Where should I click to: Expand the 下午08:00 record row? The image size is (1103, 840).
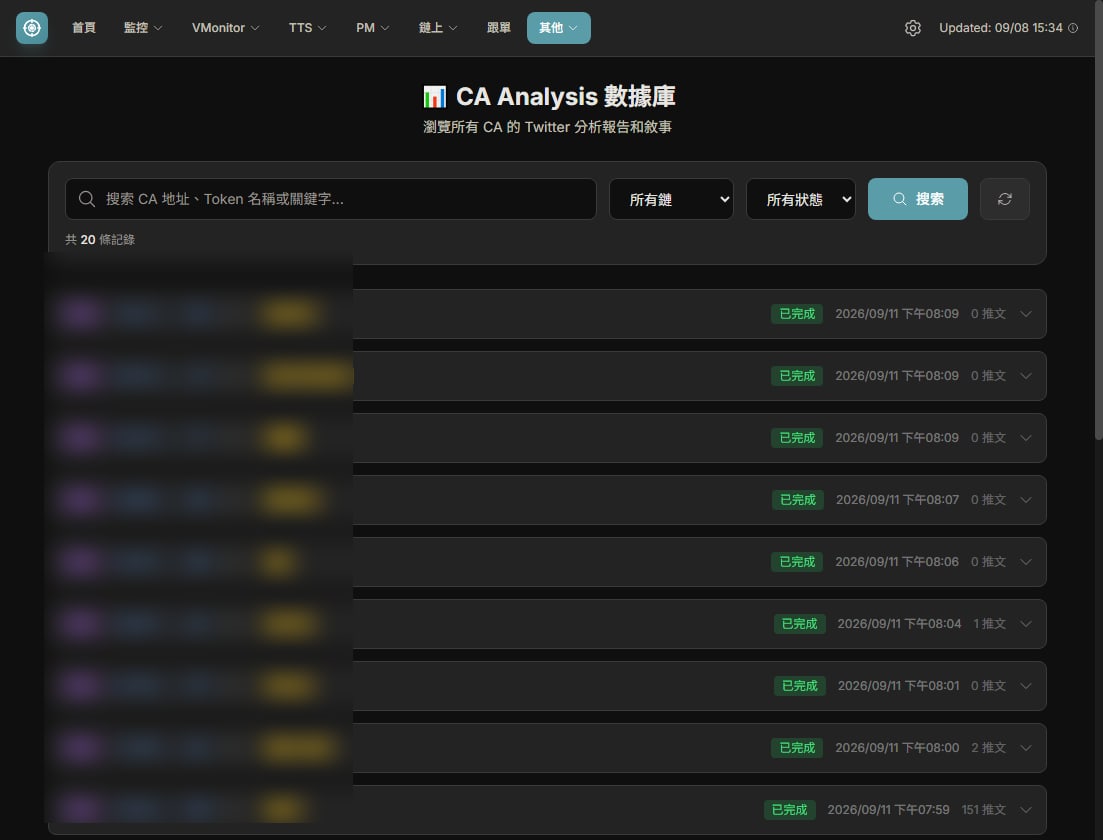[547, 747]
